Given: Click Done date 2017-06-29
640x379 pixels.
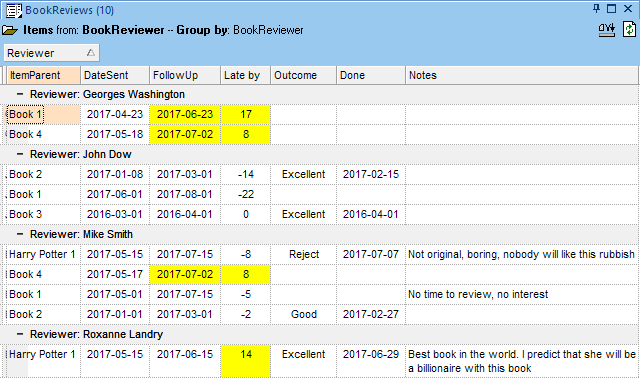Looking at the screenshot, I should click(x=371, y=361).
